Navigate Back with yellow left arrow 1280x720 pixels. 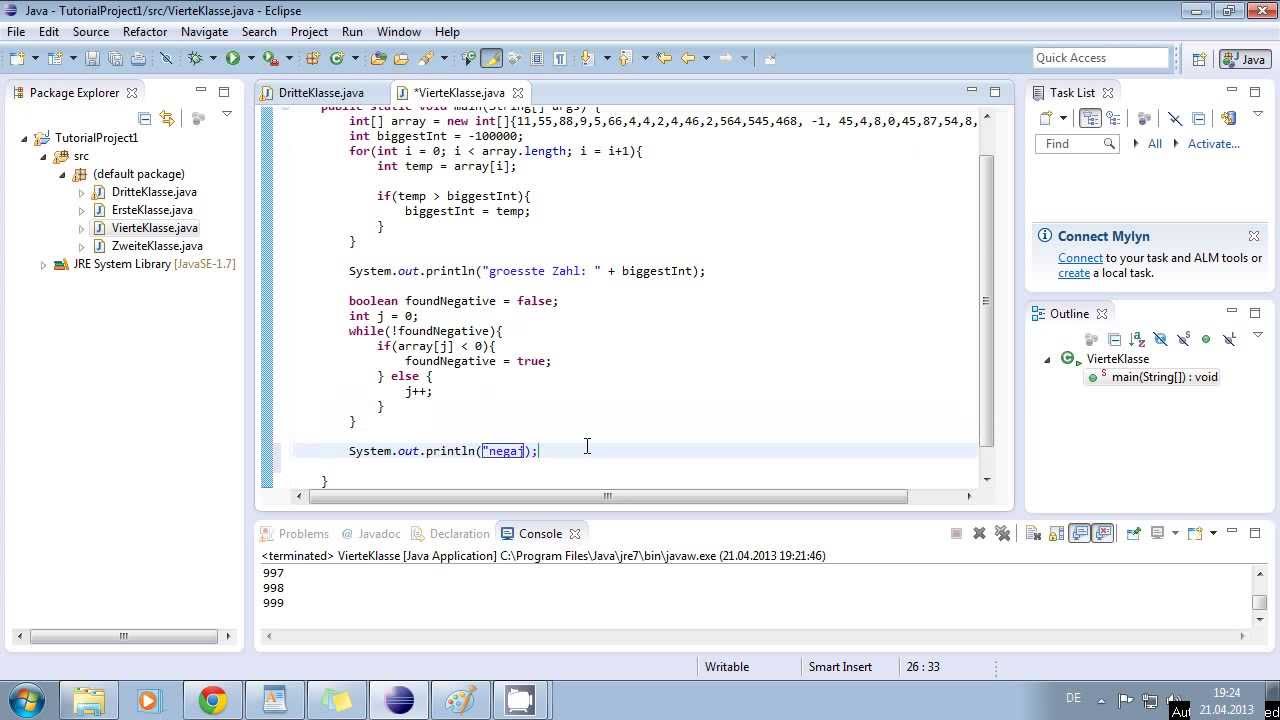pos(688,58)
